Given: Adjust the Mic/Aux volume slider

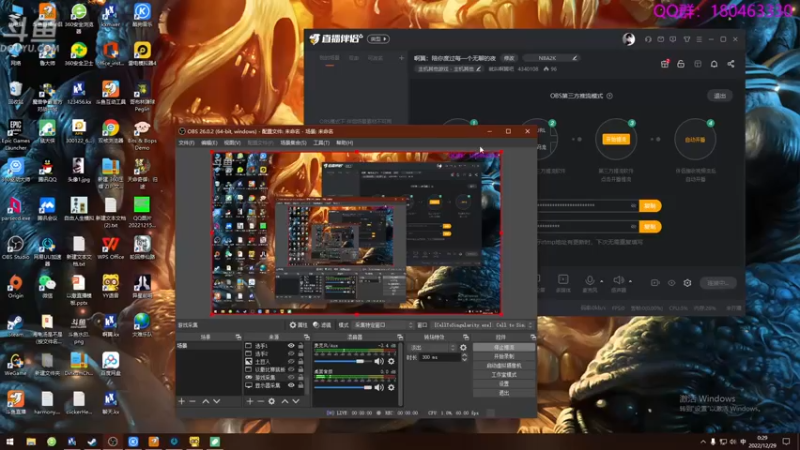Looking at the screenshot, I should 343,361.
